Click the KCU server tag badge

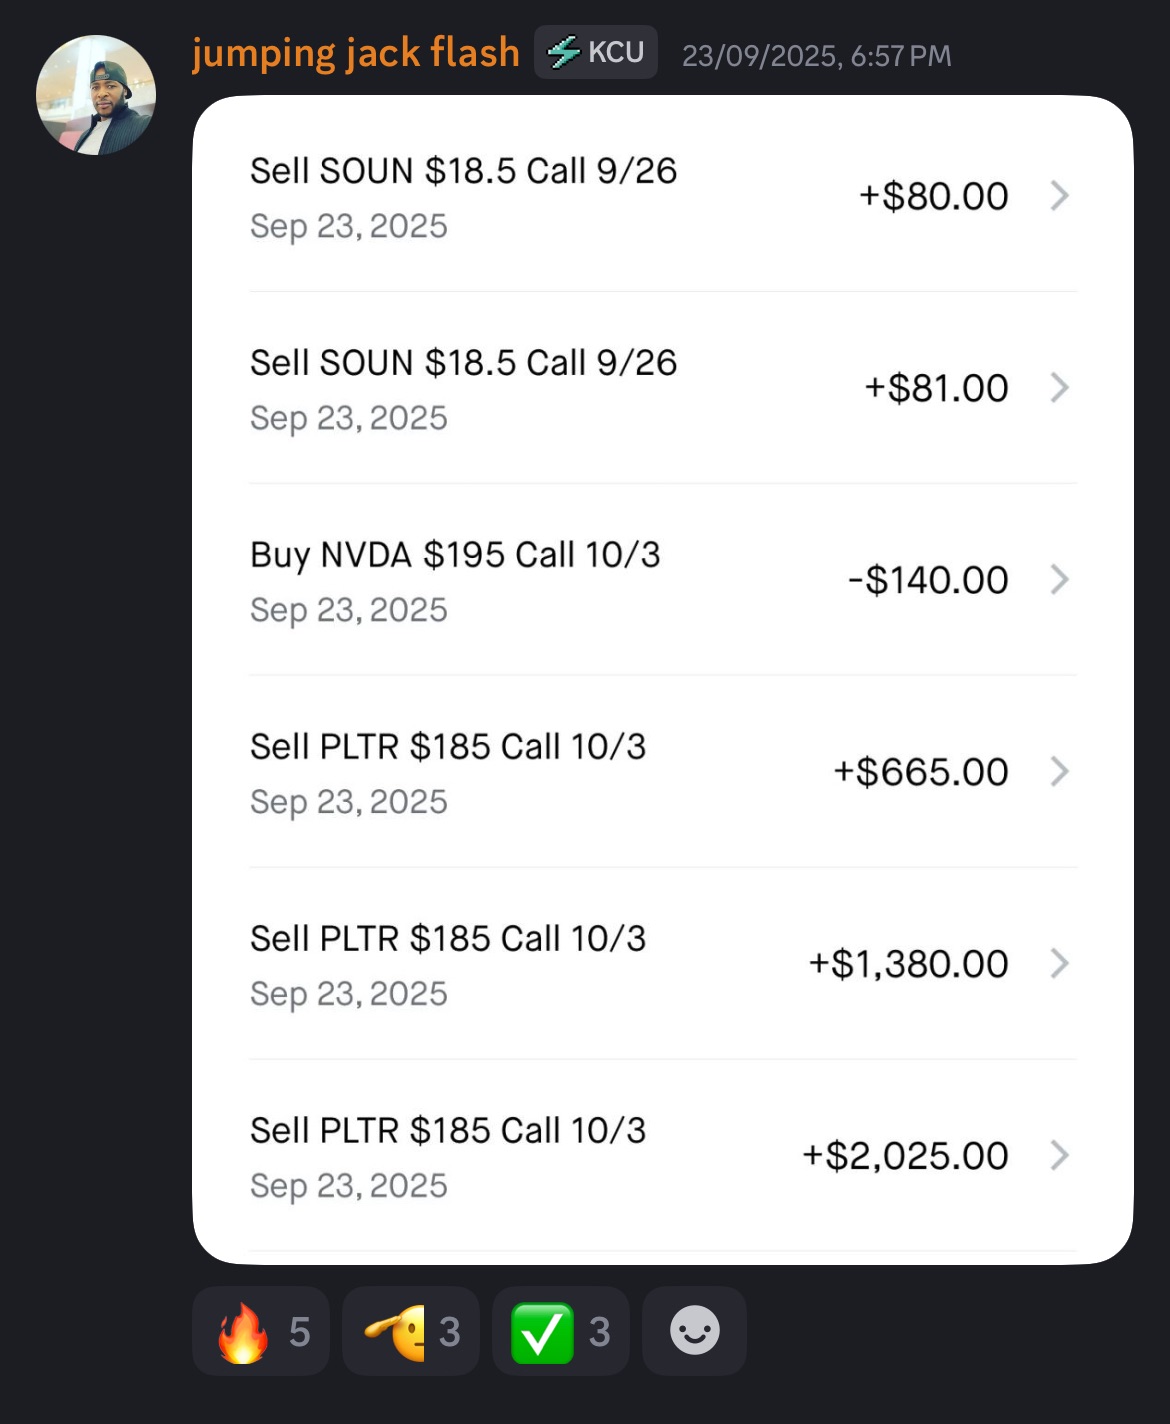click(x=596, y=52)
